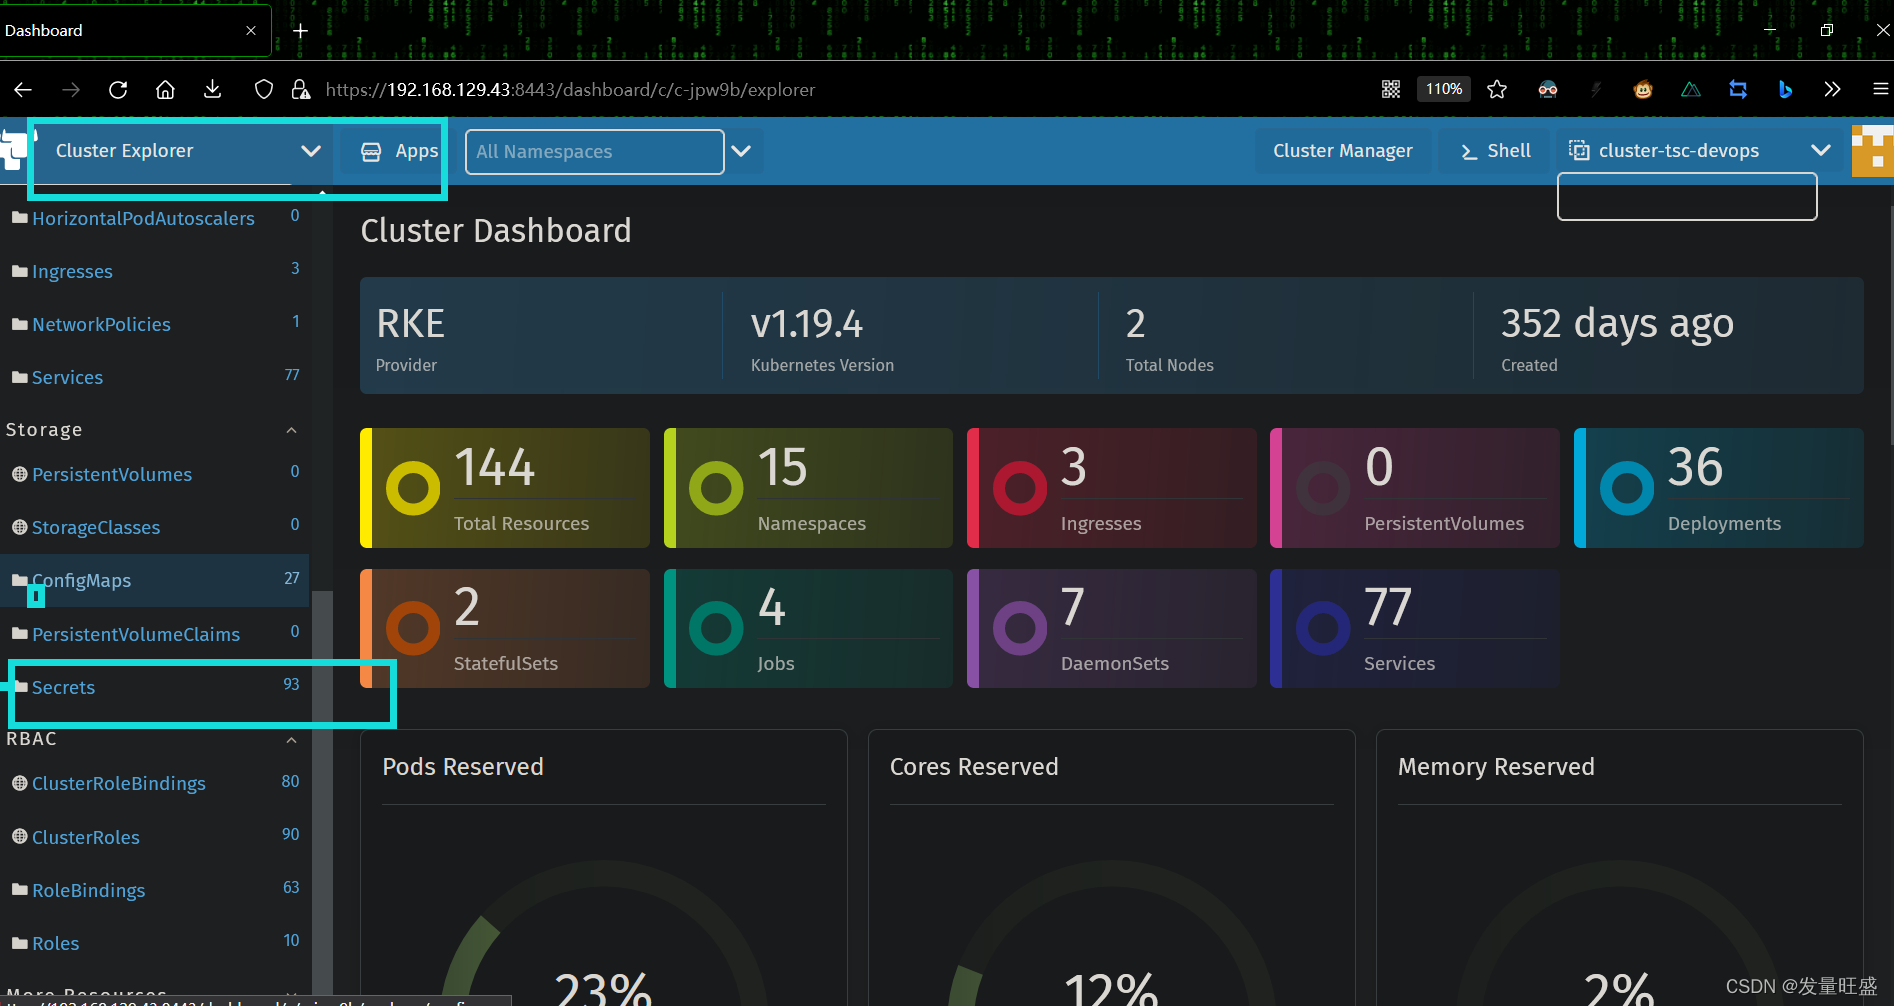1894x1006 pixels.
Task: Open ClusterRoleBindings in the sidebar
Action: (x=119, y=783)
